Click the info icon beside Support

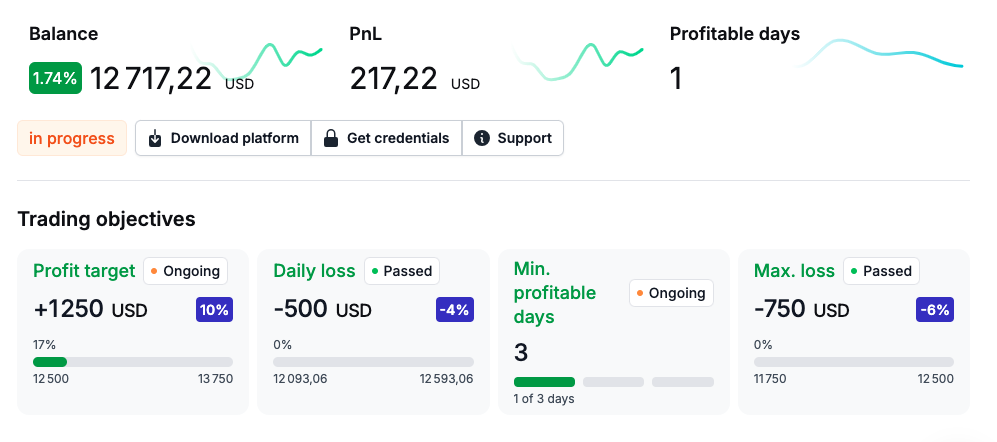pyautogui.click(x=481, y=139)
